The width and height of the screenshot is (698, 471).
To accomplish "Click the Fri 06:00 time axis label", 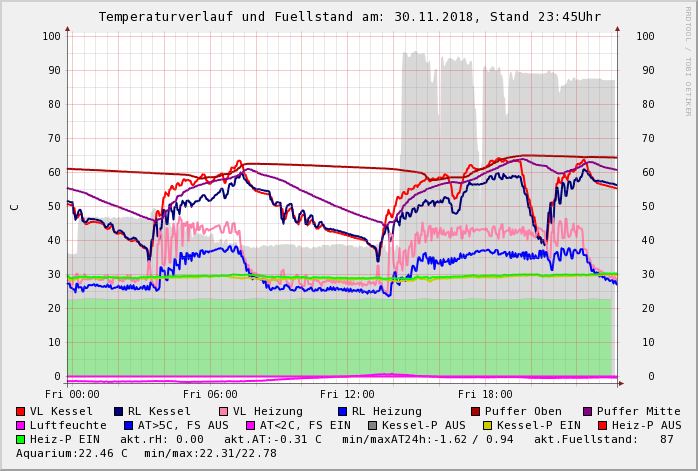I will coord(210,394).
